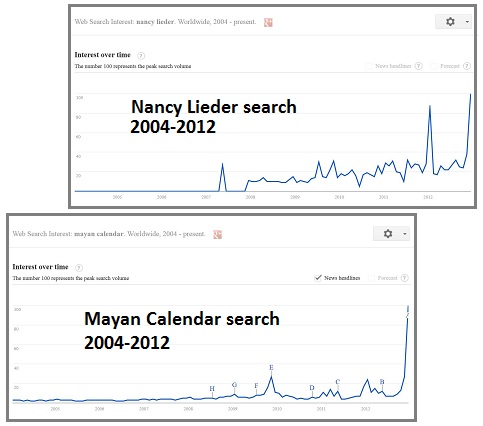Viewport: 483px width, 426px height.
Task: Enable Forecast checkbox in Mayan calendar chart
Action: [371, 278]
